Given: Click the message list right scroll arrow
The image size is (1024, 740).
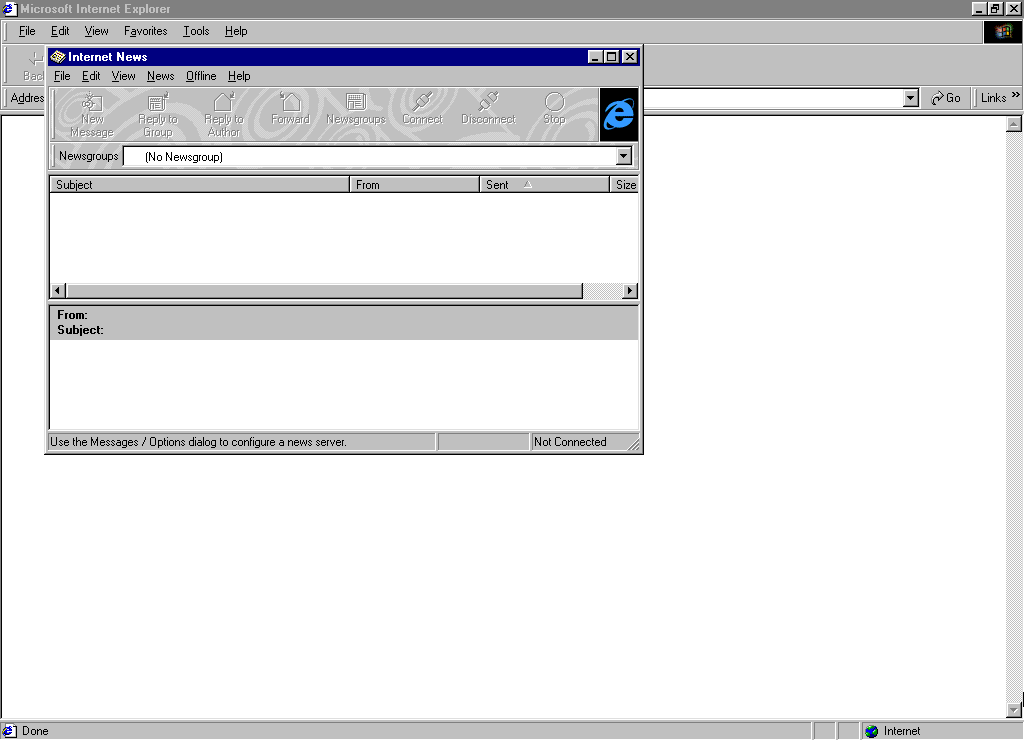Looking at the screenshot, I should pyautogui.click(x=630, y=291).
